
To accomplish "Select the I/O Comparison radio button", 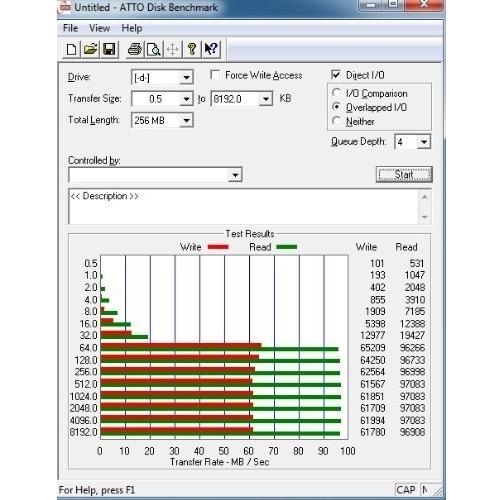I will 337,93.
